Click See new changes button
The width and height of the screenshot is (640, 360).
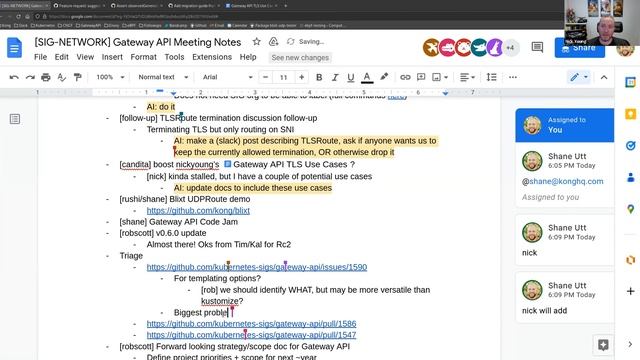(300, 58)
